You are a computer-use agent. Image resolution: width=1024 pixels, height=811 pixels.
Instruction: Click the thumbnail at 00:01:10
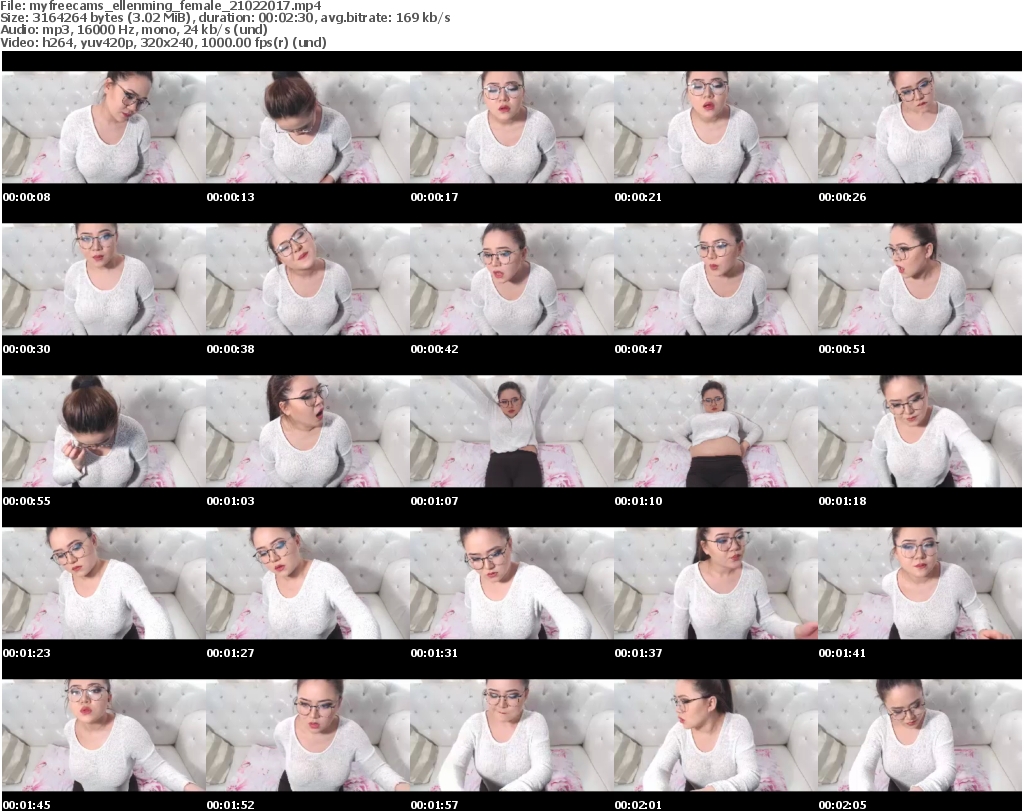716,432
